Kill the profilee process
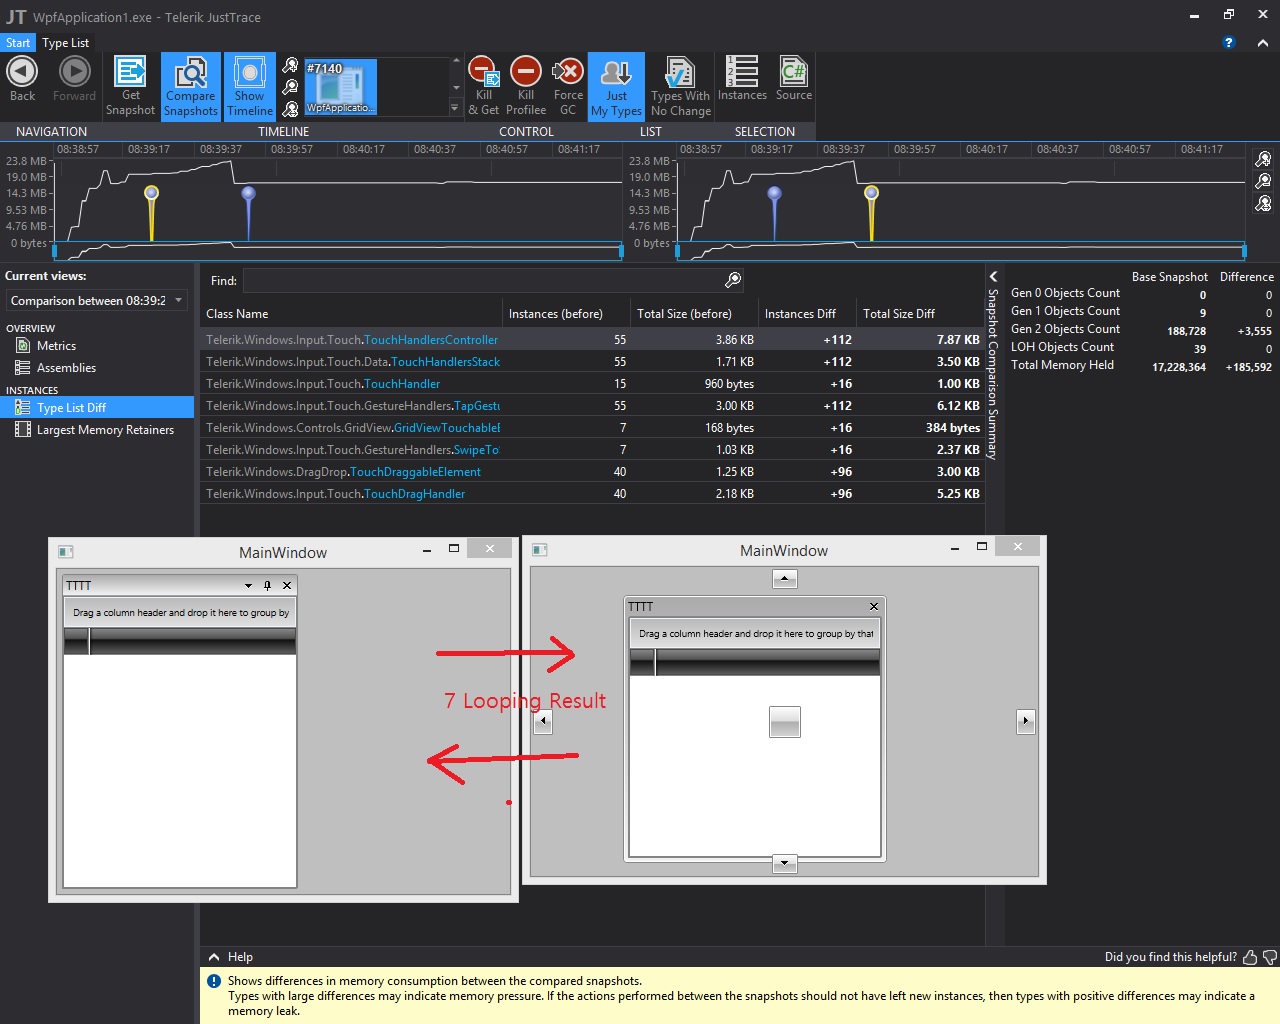Viewport: 1280px width, 1024px height. [x=526, y=86]
